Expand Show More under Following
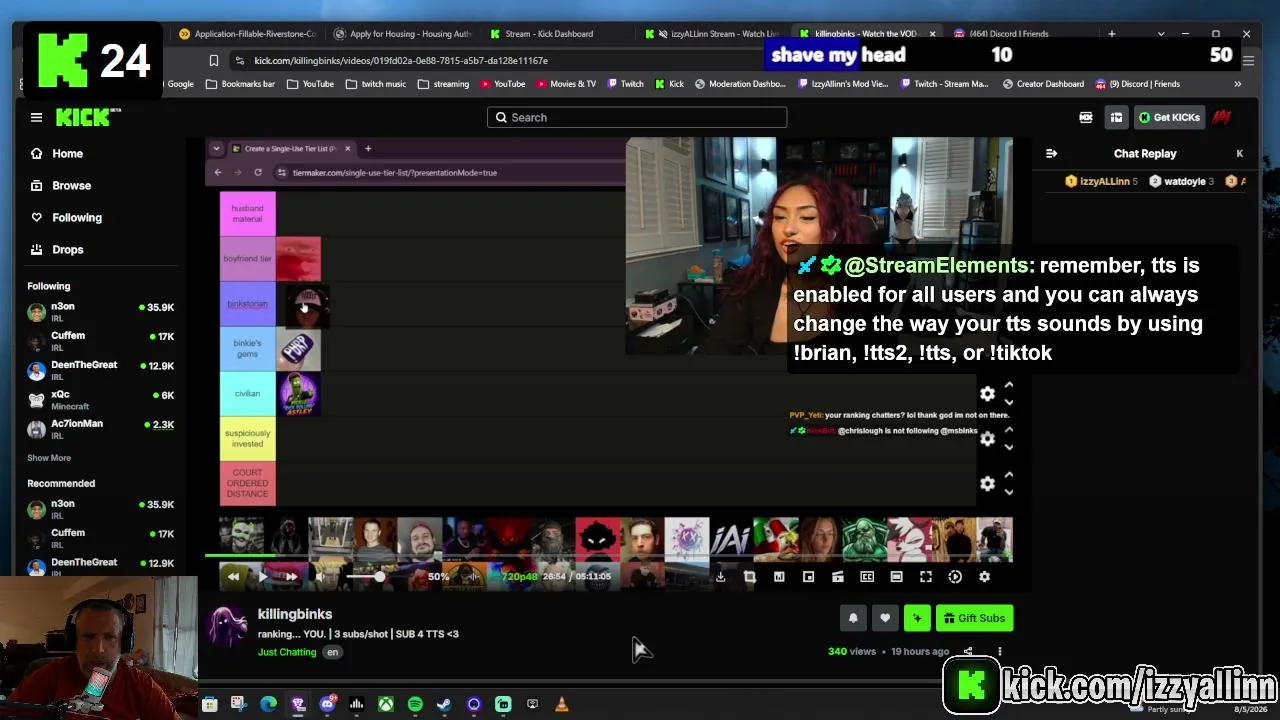 tap(49, 458)
